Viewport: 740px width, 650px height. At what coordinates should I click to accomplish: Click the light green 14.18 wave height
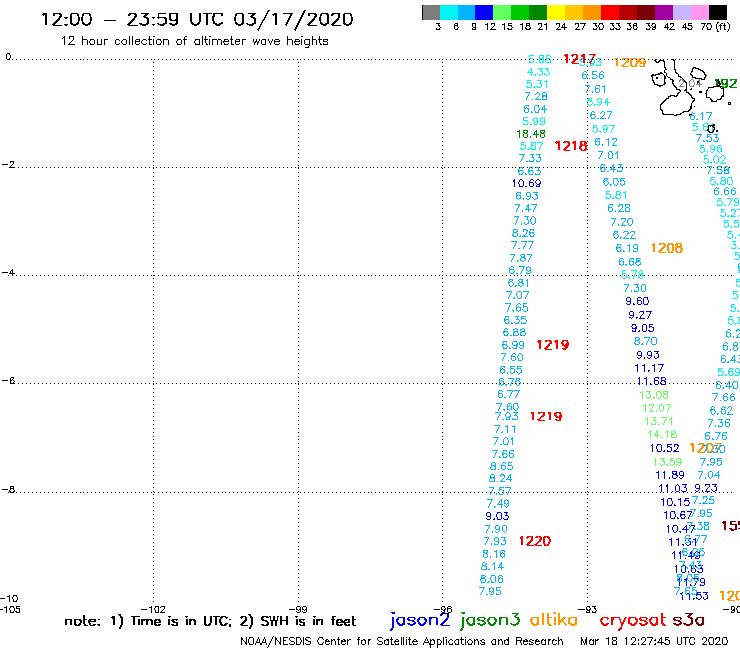(x=662, y=434)
